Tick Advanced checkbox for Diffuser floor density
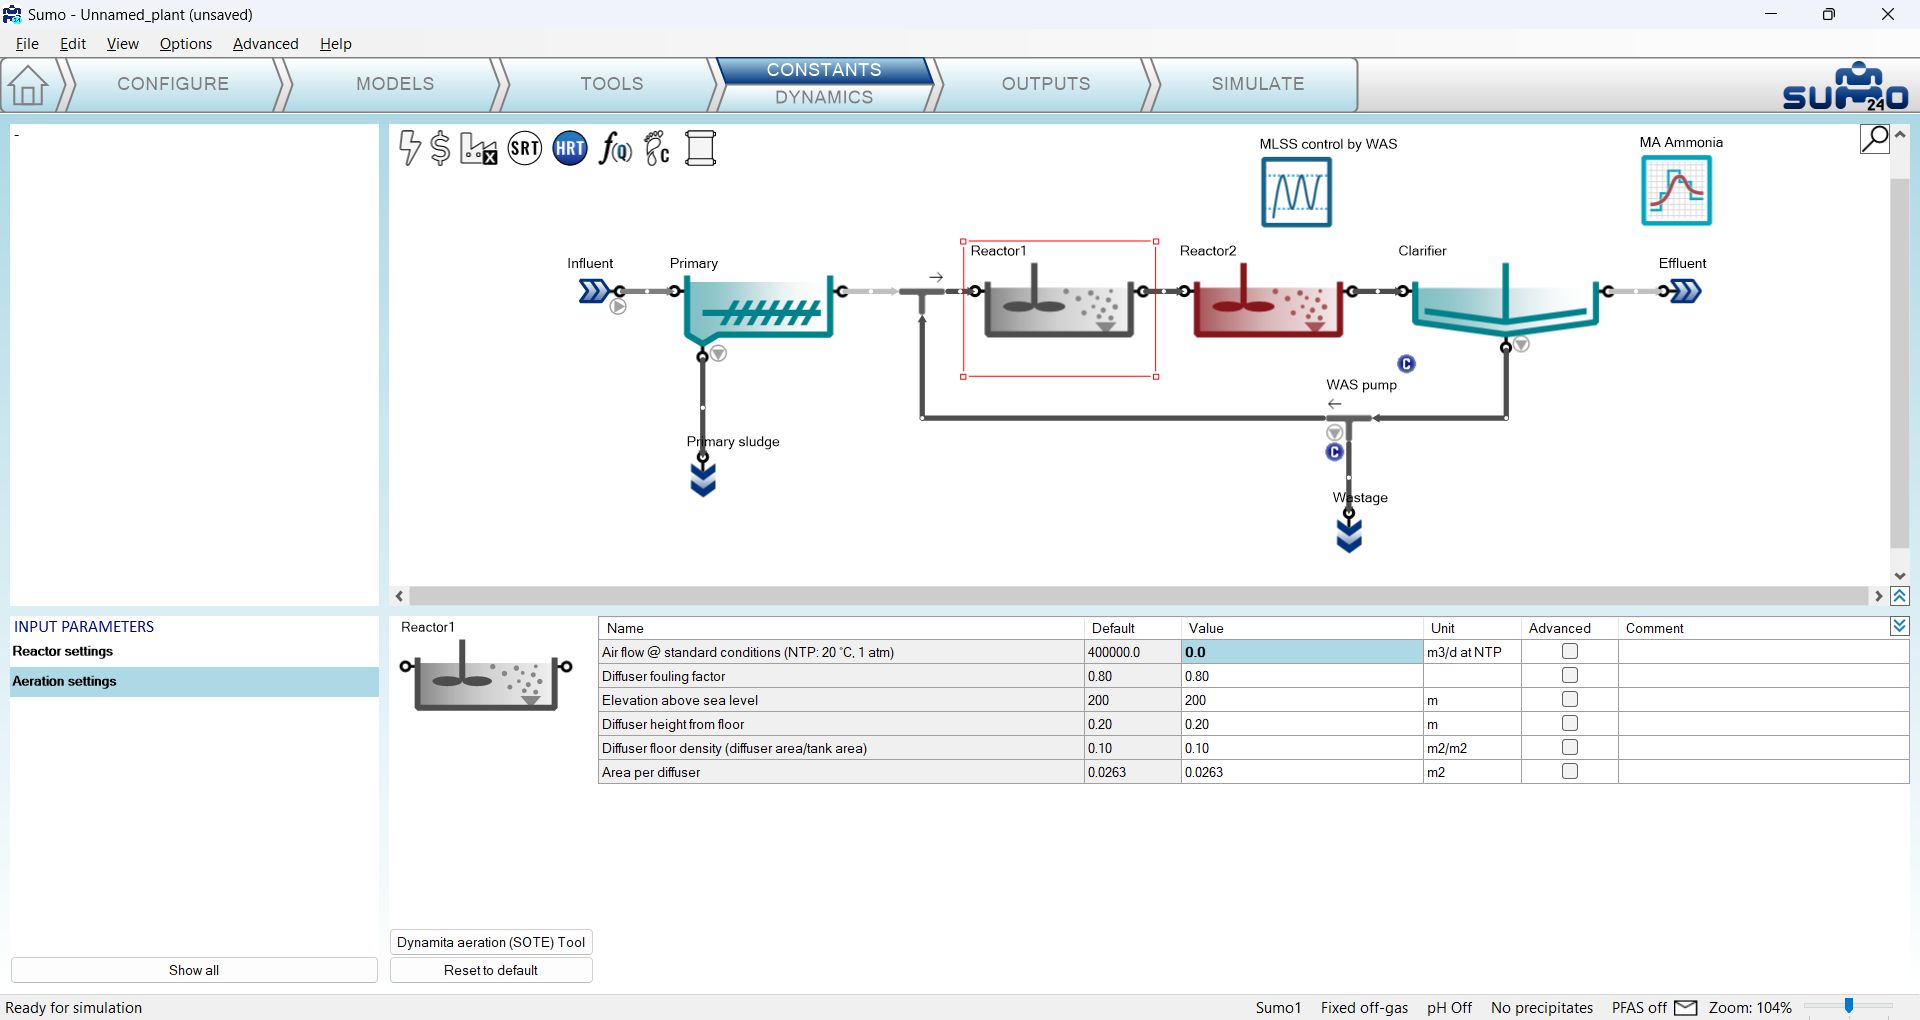The height and width of the screenshot is (1020, 1920). pos(1570,748)
